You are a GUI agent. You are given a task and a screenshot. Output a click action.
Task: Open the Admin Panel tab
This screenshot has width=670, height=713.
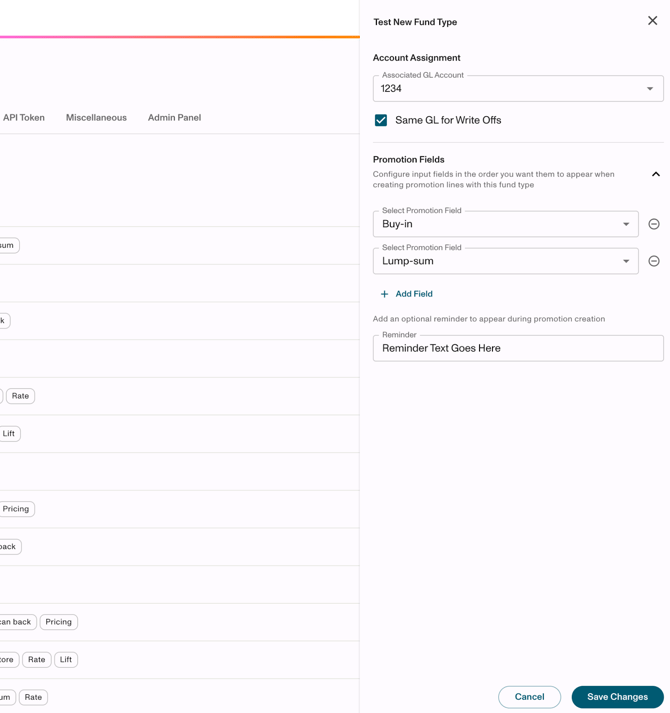(174, 118)
